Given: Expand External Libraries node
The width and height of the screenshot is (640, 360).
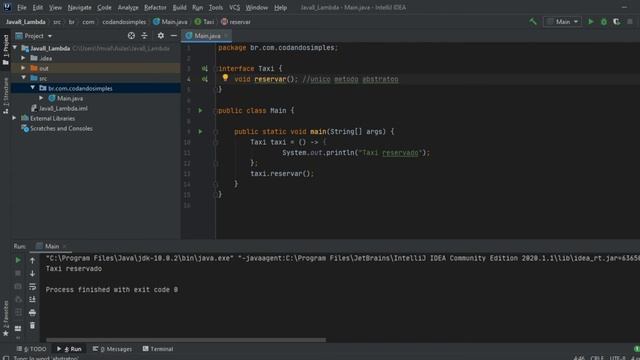Looking at the screenshot, I should [14, 118].
